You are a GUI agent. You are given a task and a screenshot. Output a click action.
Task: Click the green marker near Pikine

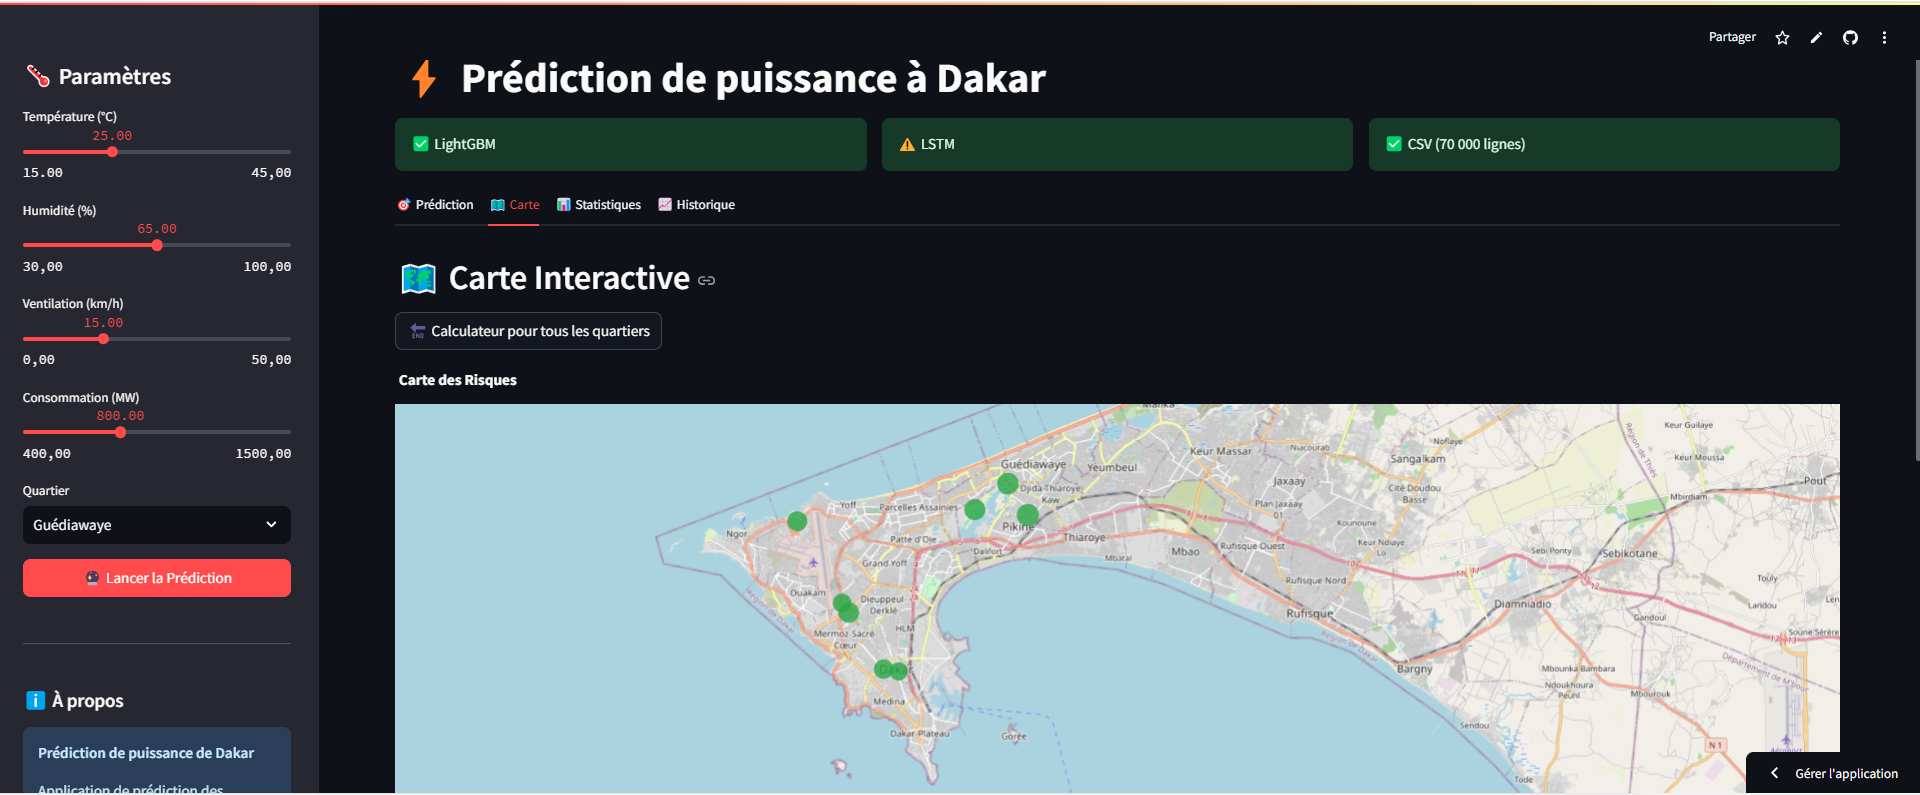click(x=1027, y=515)
